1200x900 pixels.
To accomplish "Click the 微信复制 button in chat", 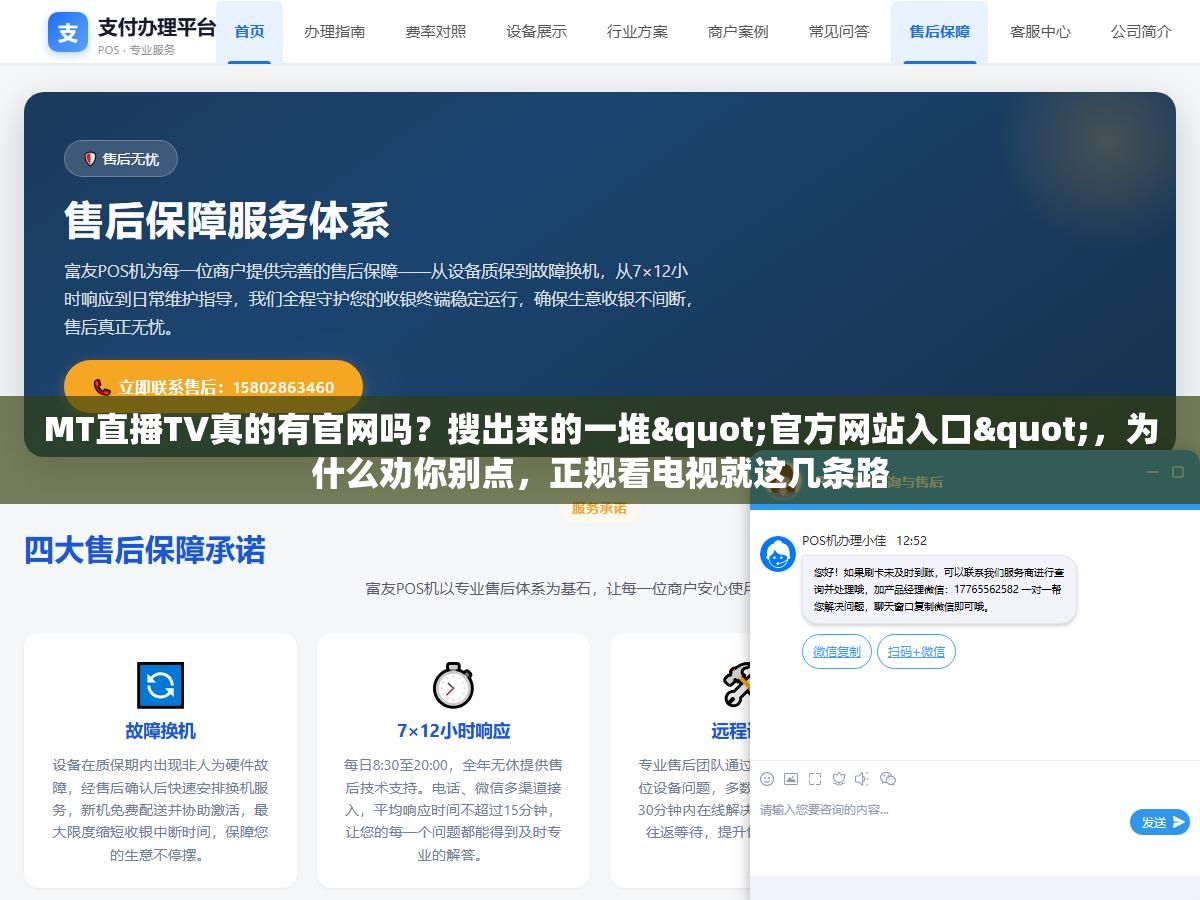I will click(x=836, y=651).
